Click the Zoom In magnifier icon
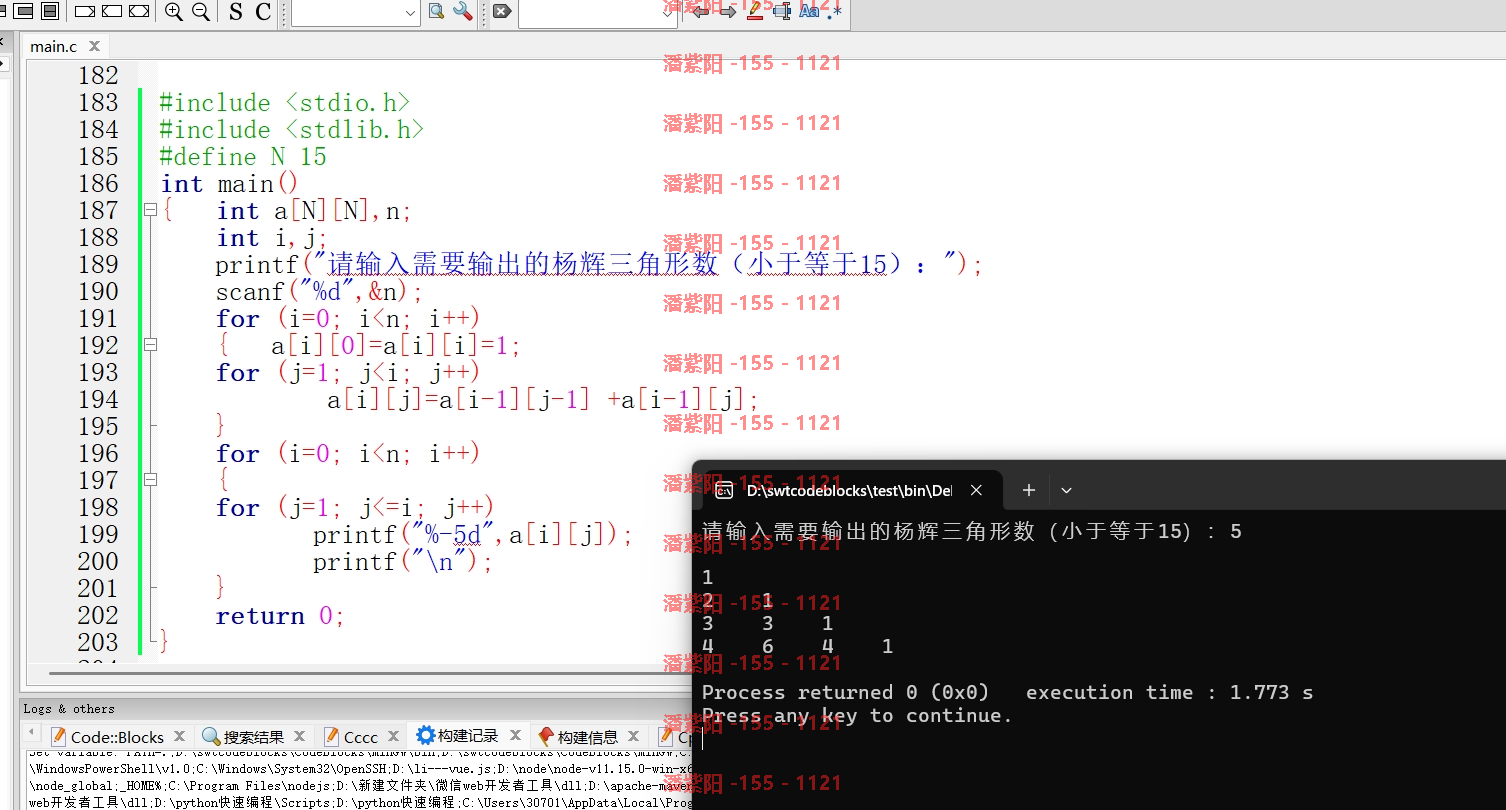 (x=173, y=12)
